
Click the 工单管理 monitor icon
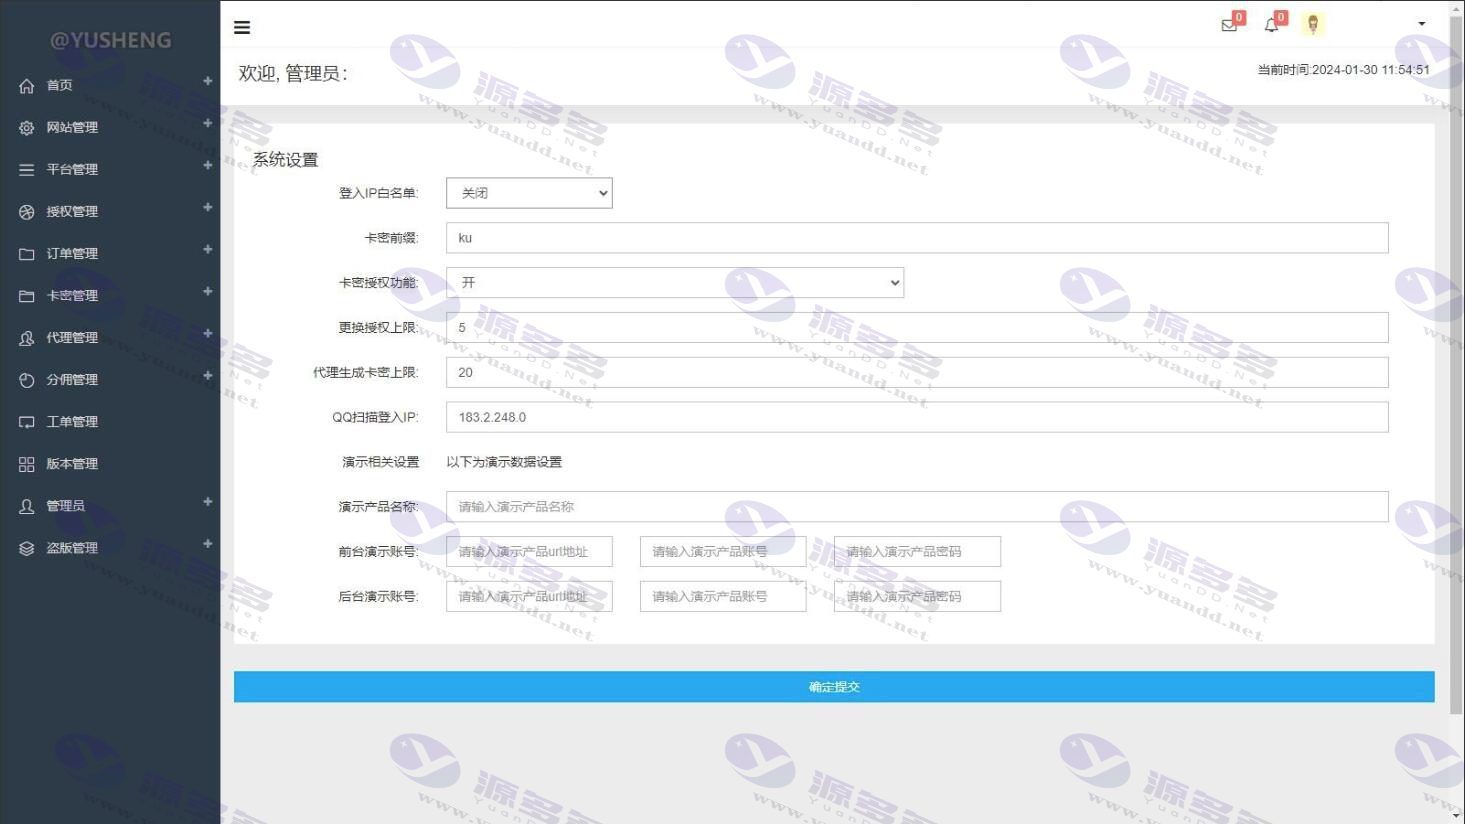point(27,422)
